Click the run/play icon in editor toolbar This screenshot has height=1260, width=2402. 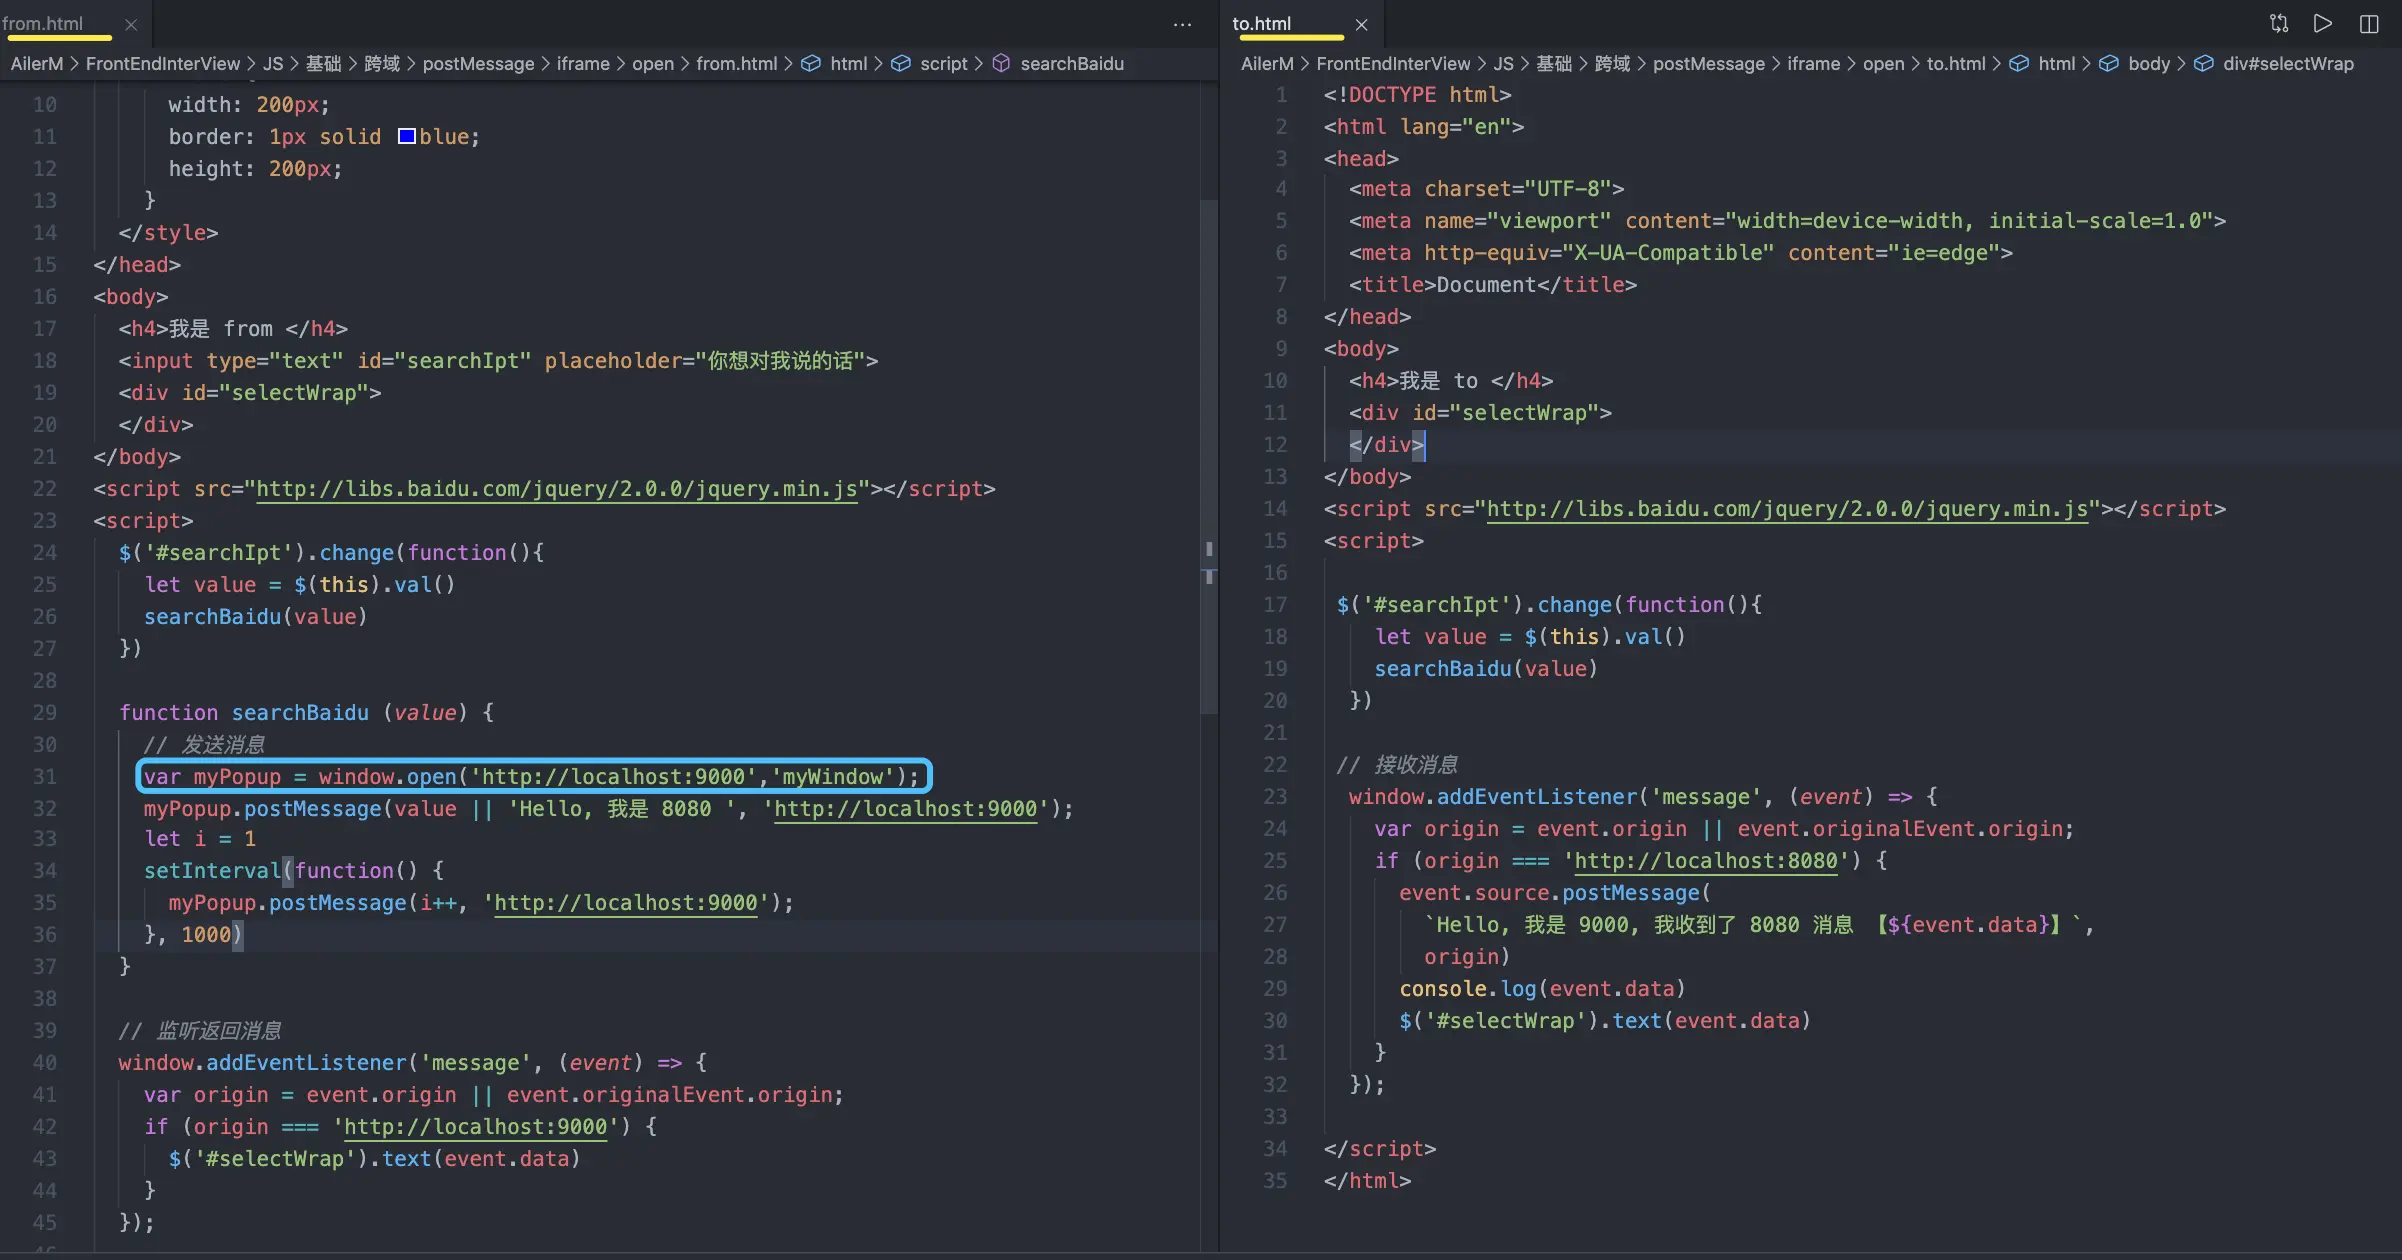2323,24
